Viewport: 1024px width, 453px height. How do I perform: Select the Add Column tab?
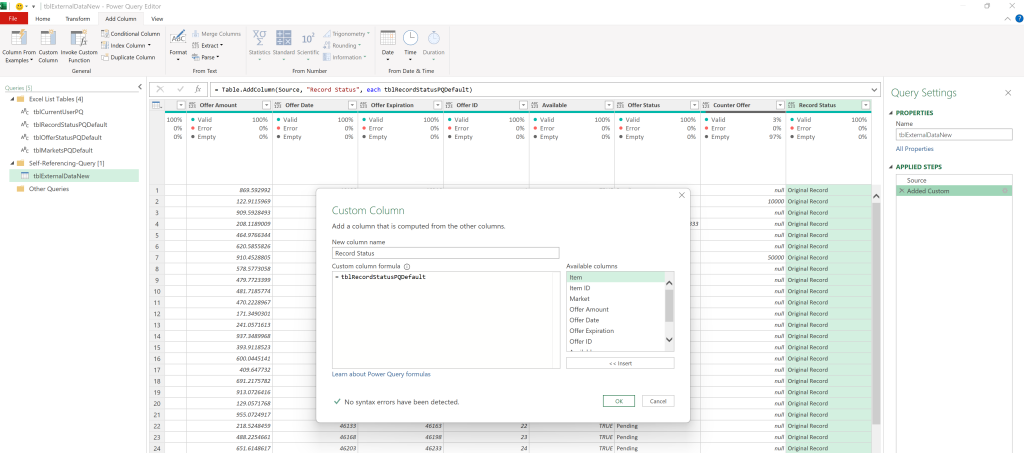click(121, 19)
